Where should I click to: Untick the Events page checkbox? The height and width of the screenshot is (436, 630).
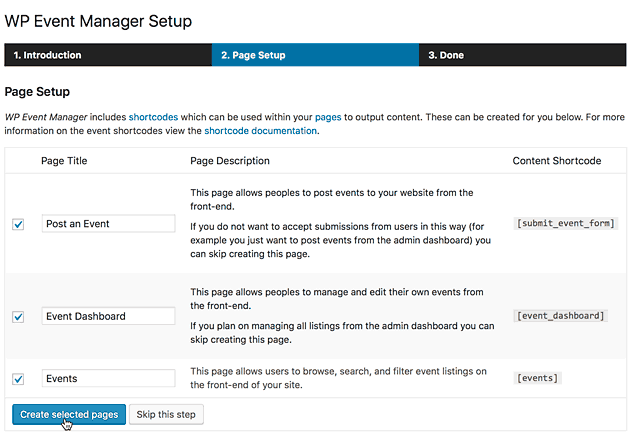click(x=18, y=379)
